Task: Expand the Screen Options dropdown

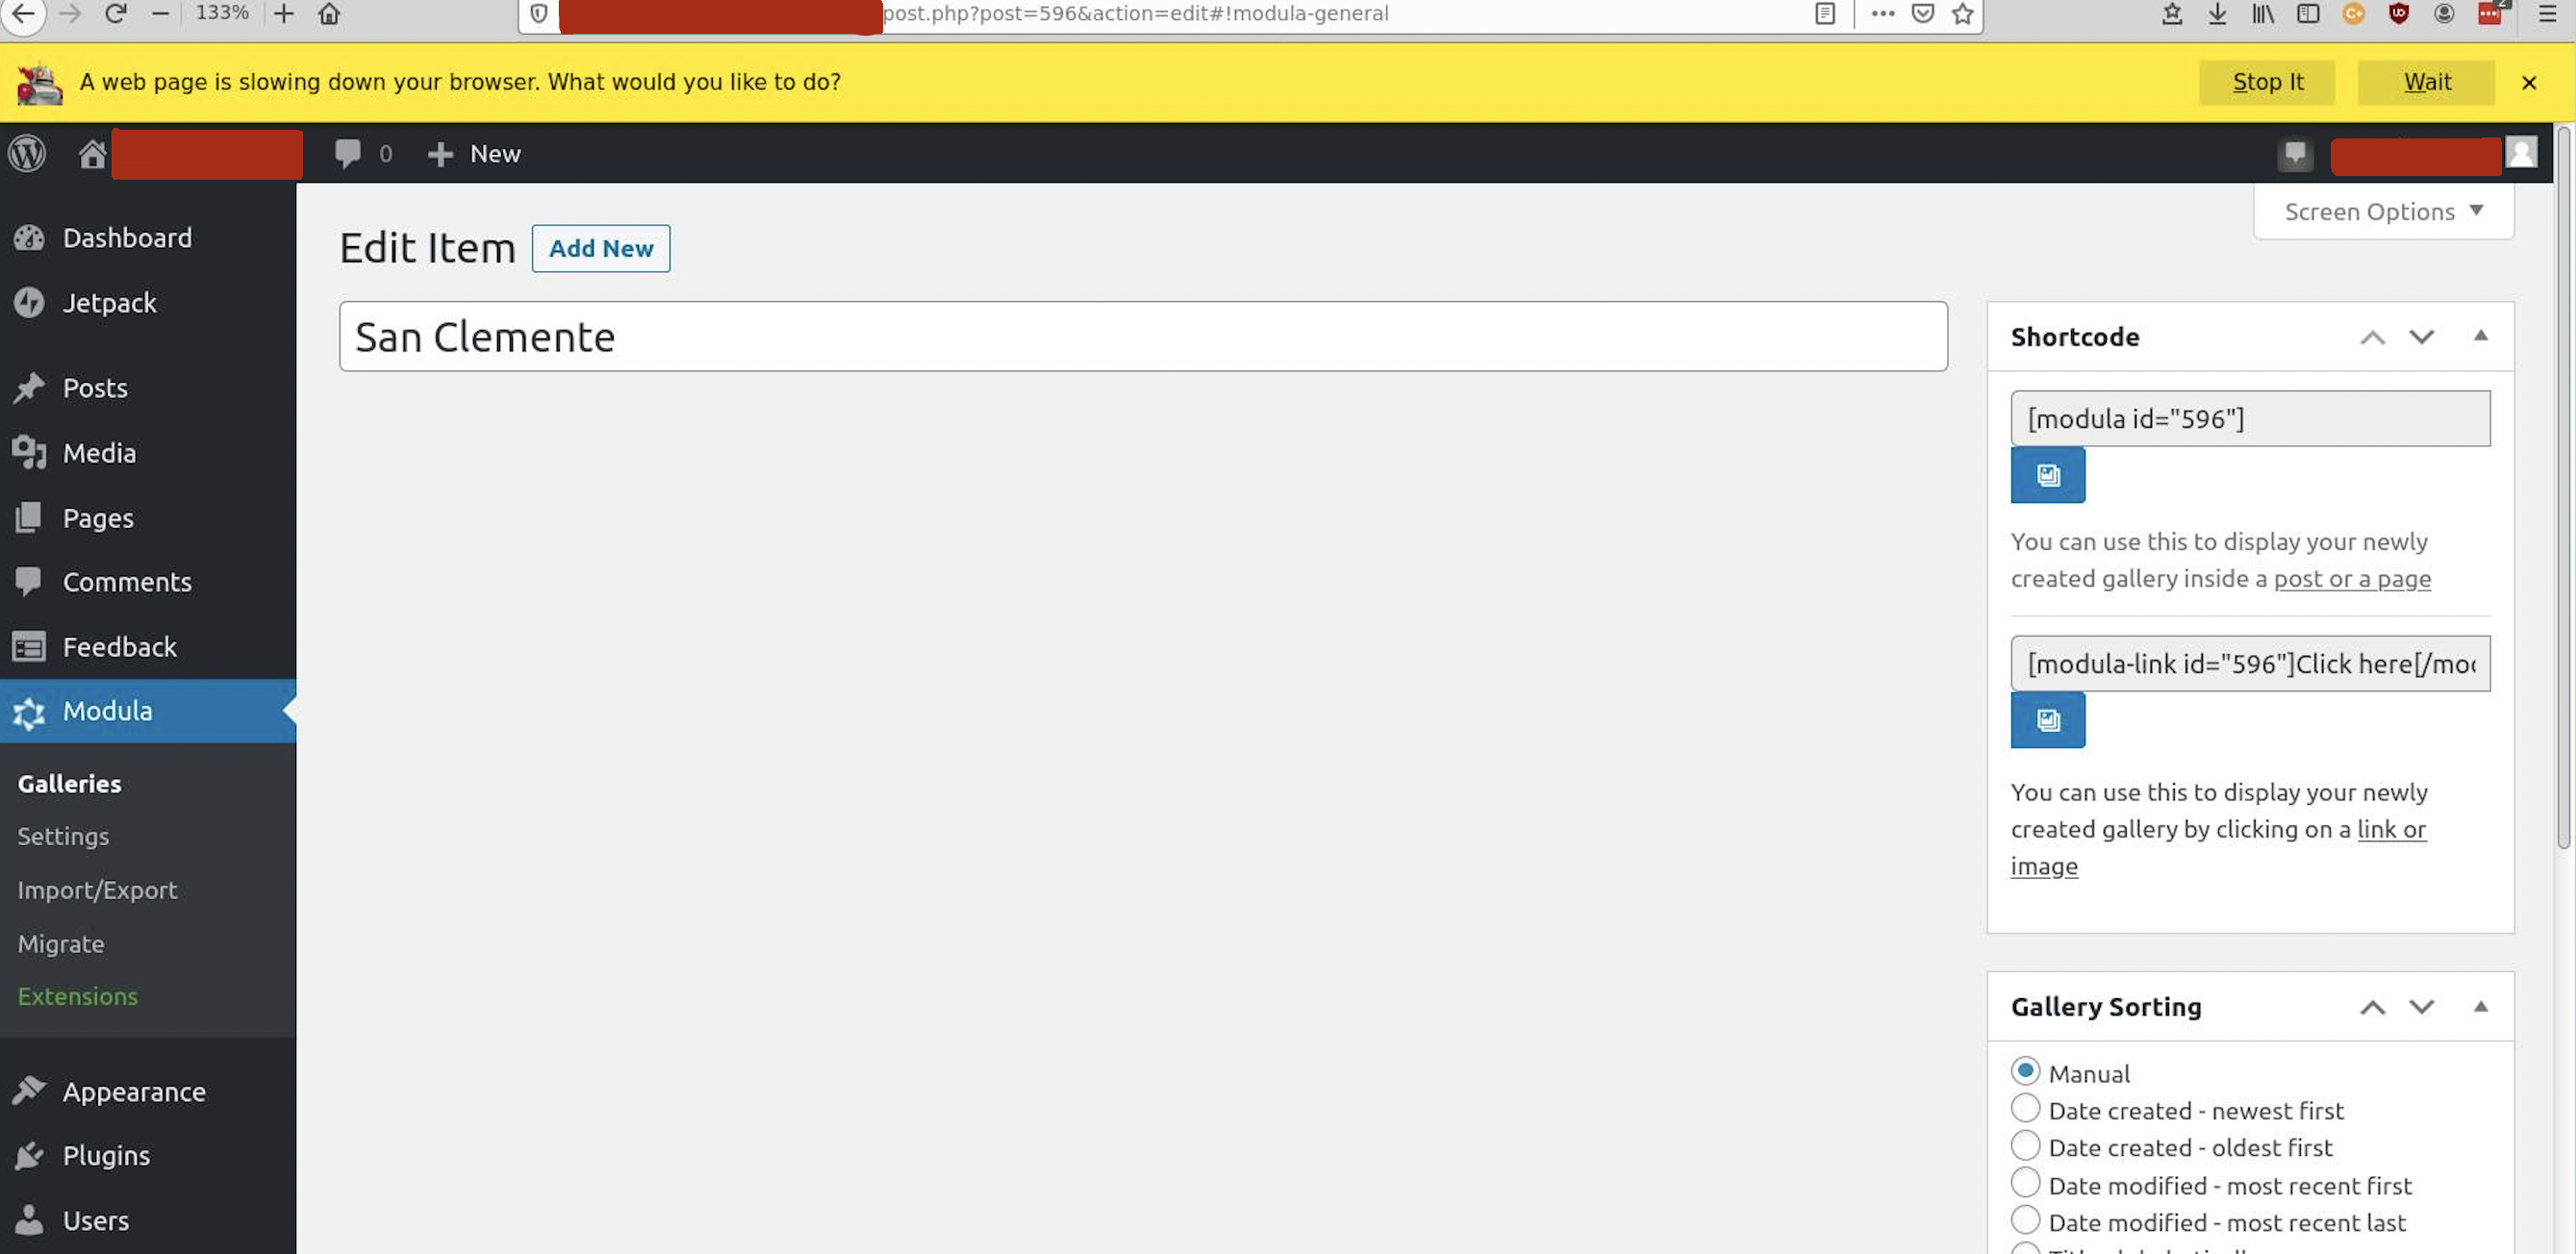Action: pyautogui.click(x=2383, y=212)
